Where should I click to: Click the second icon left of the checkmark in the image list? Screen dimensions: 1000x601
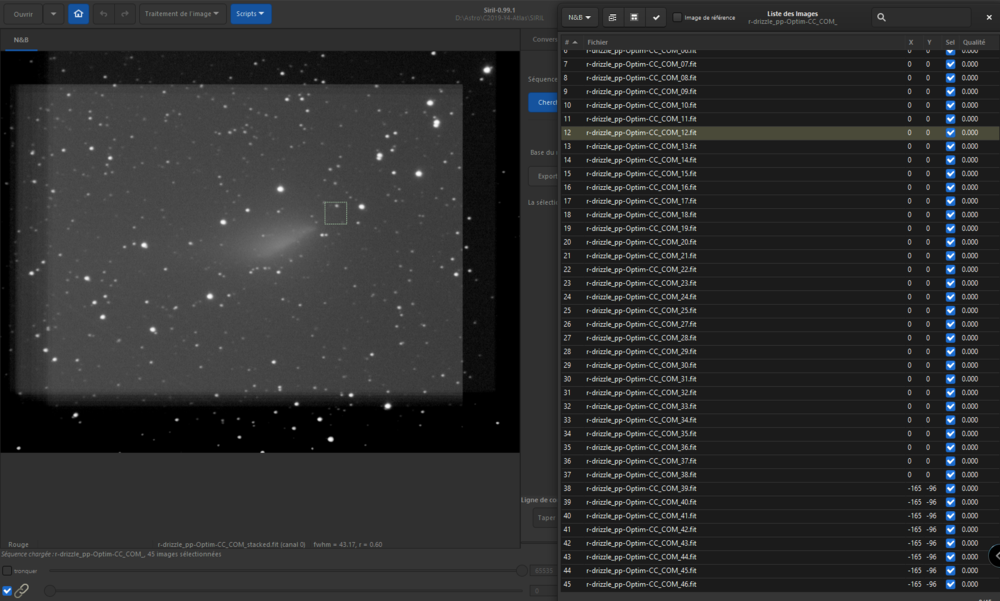tap(634, 17)
